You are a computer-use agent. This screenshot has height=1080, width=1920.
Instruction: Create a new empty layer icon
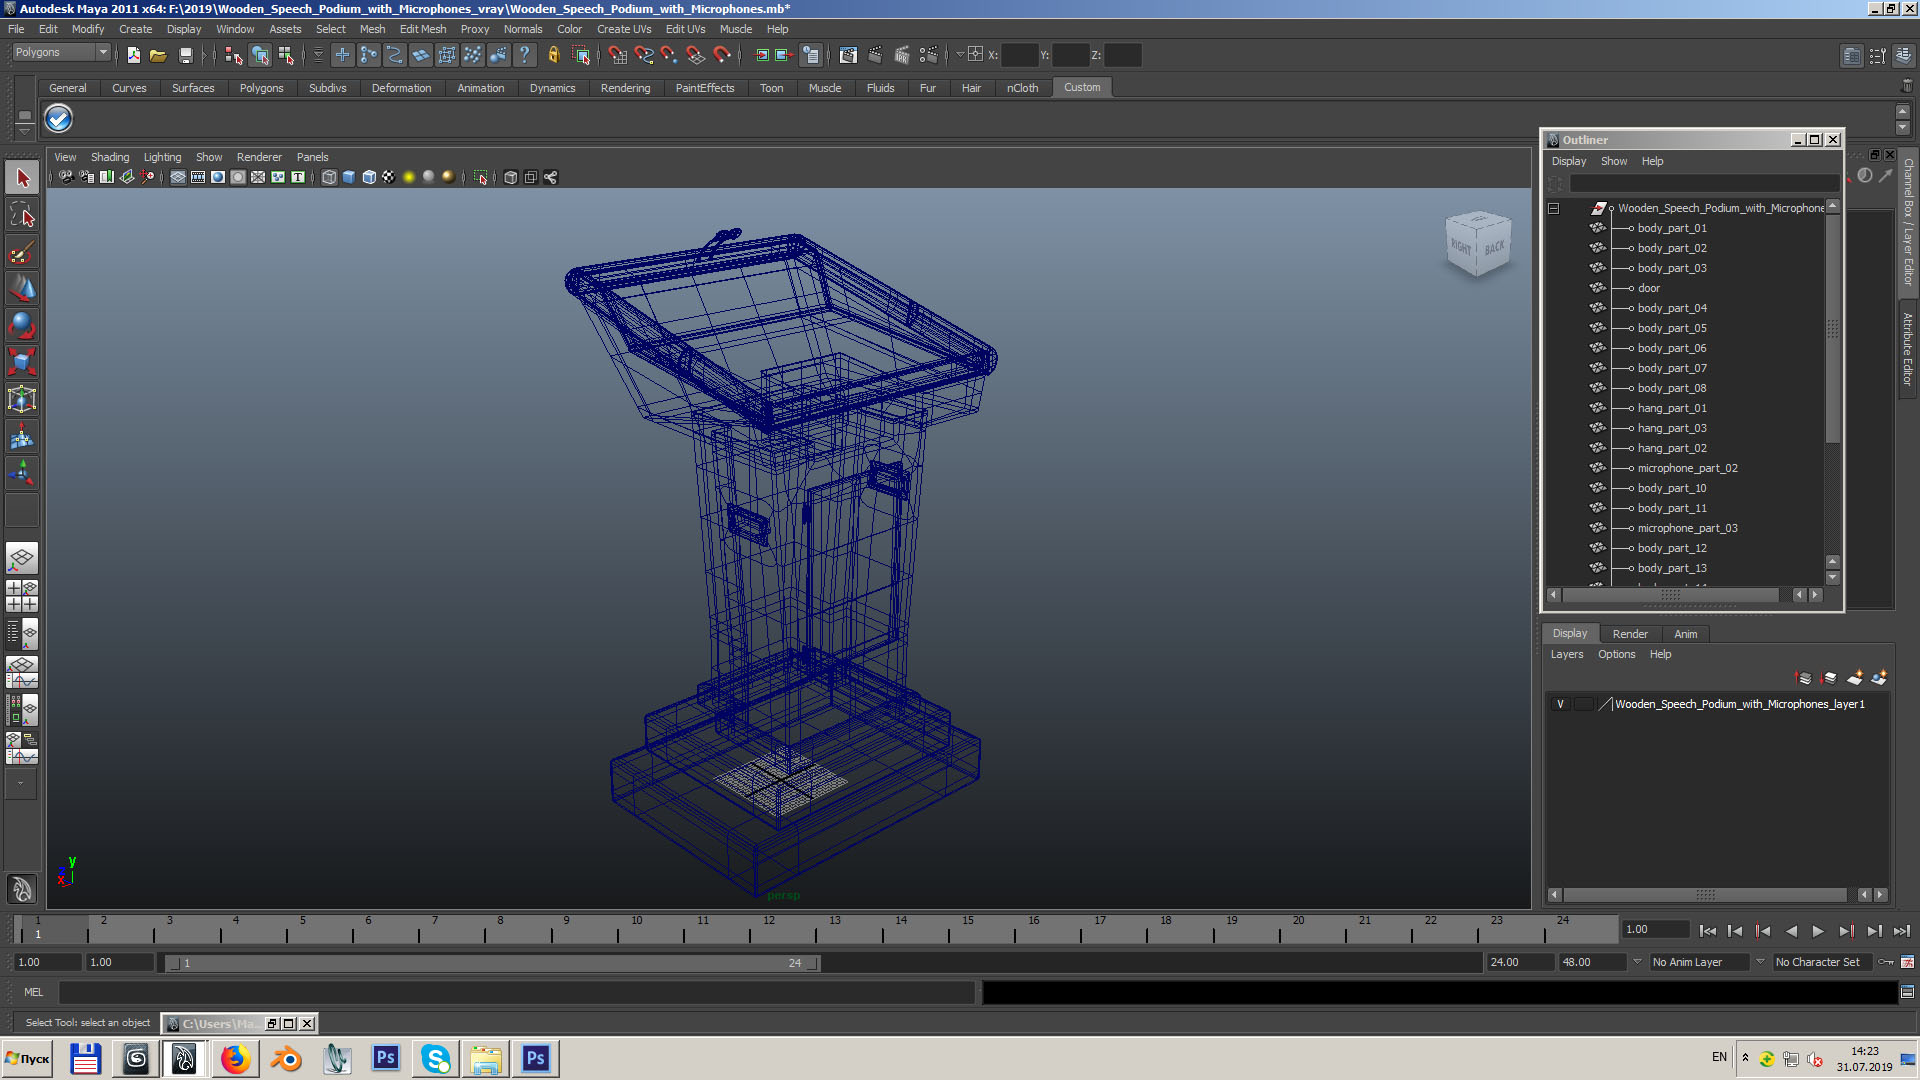[x=1854, y=678]
